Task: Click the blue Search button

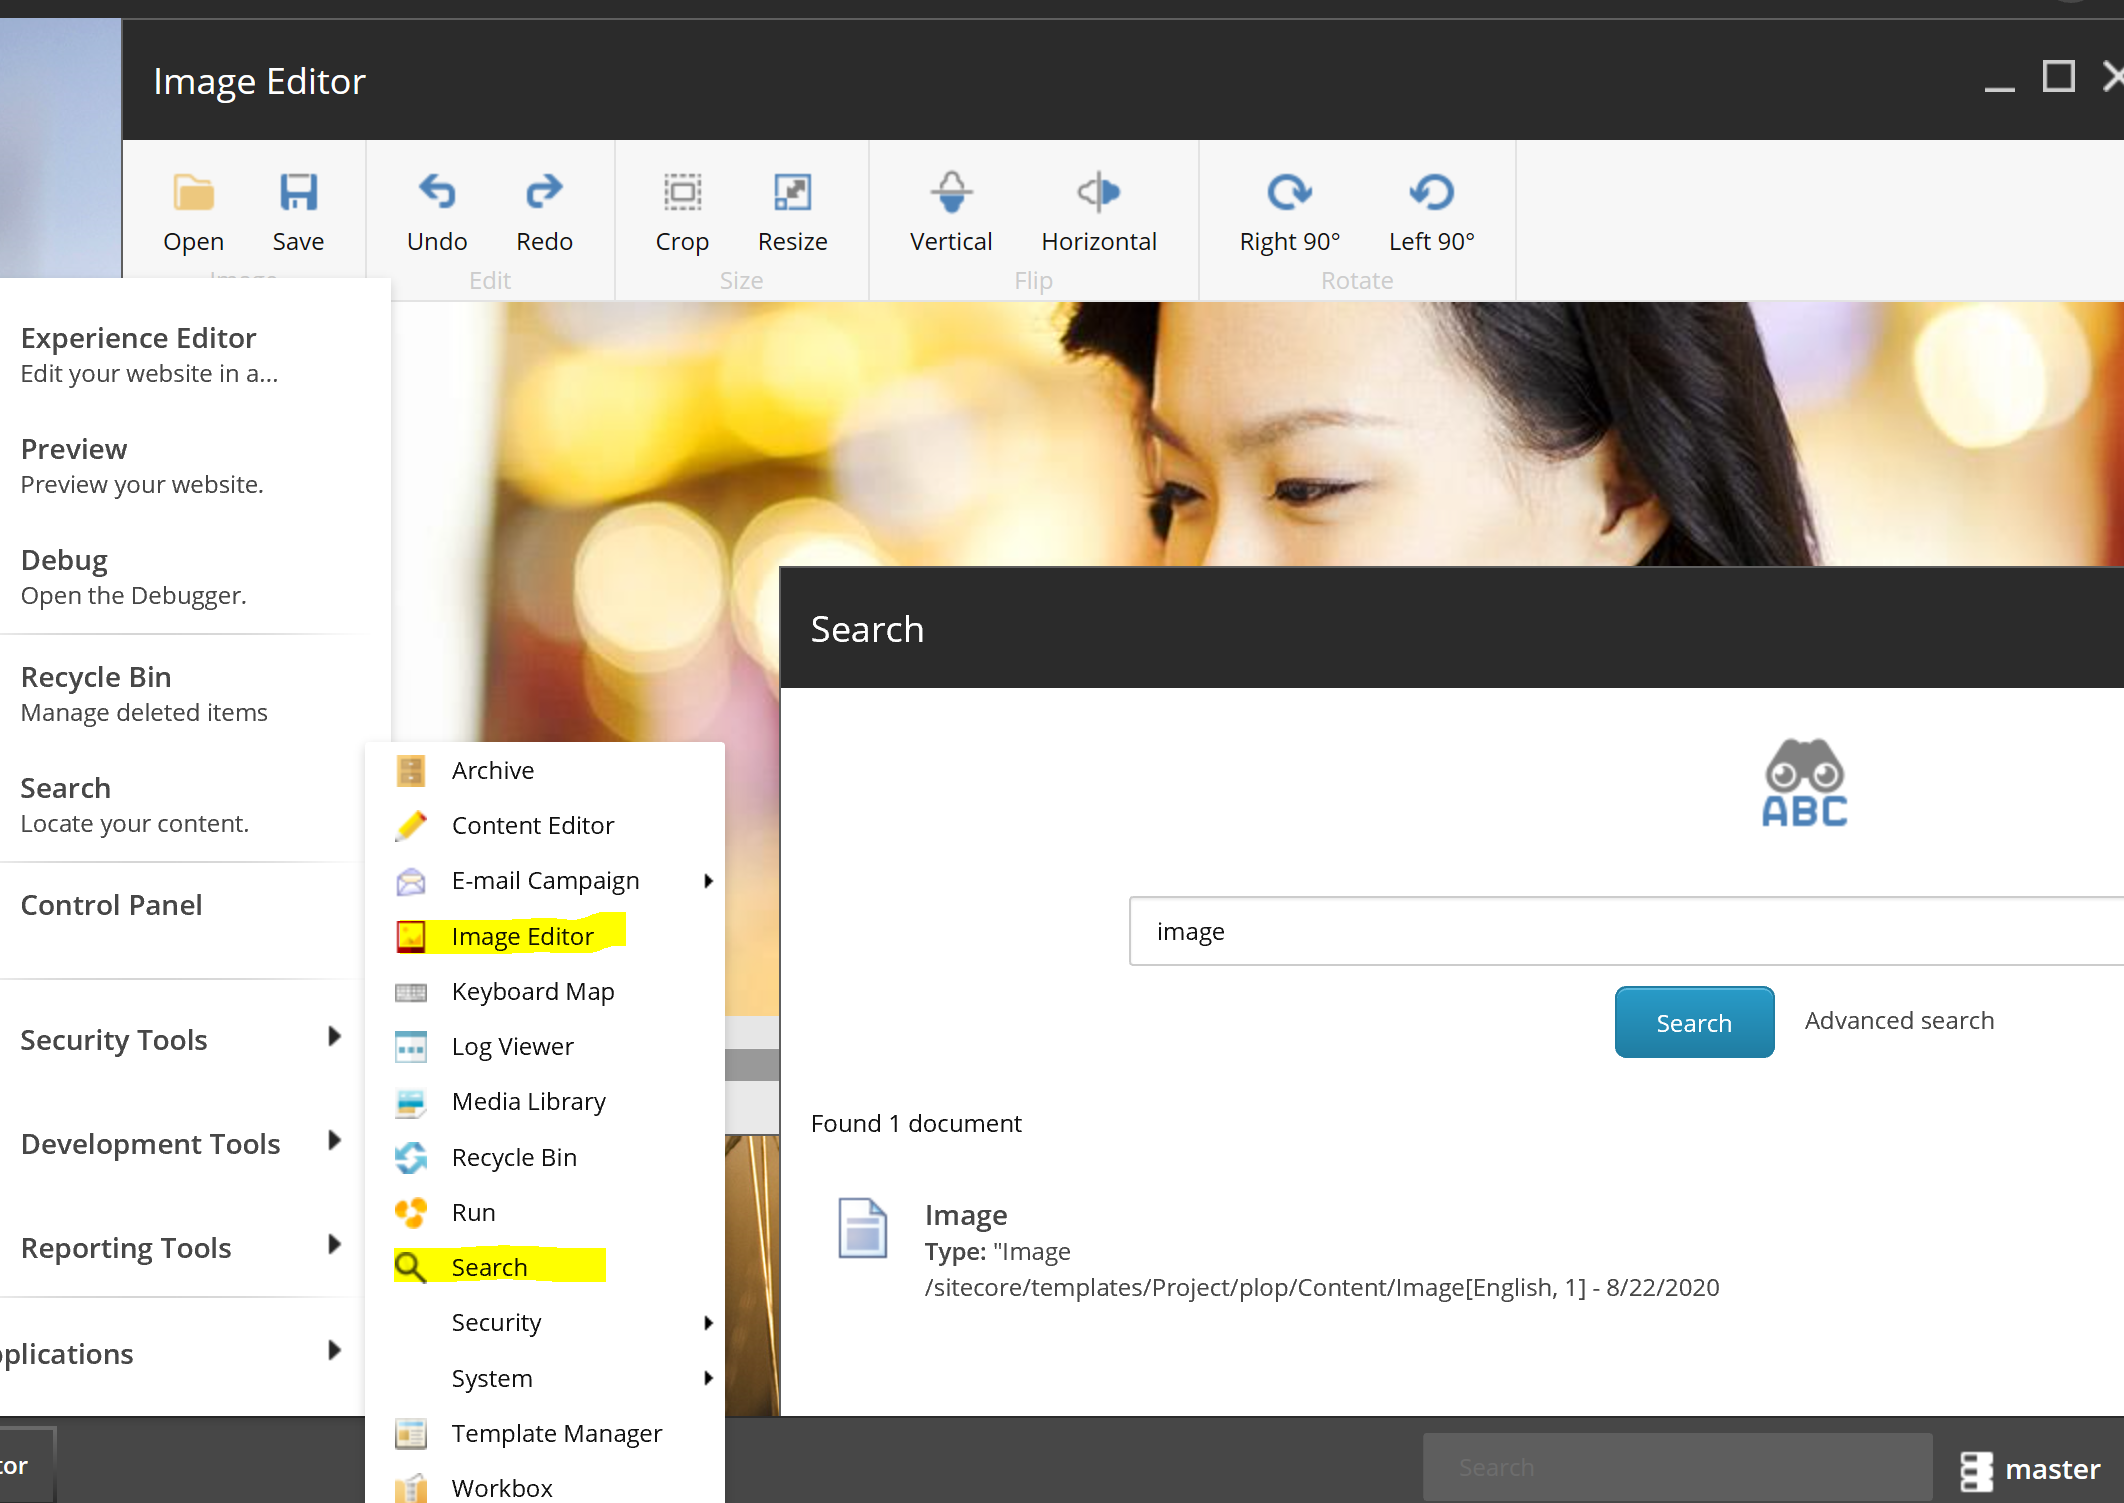Action: point(1694,1022)
